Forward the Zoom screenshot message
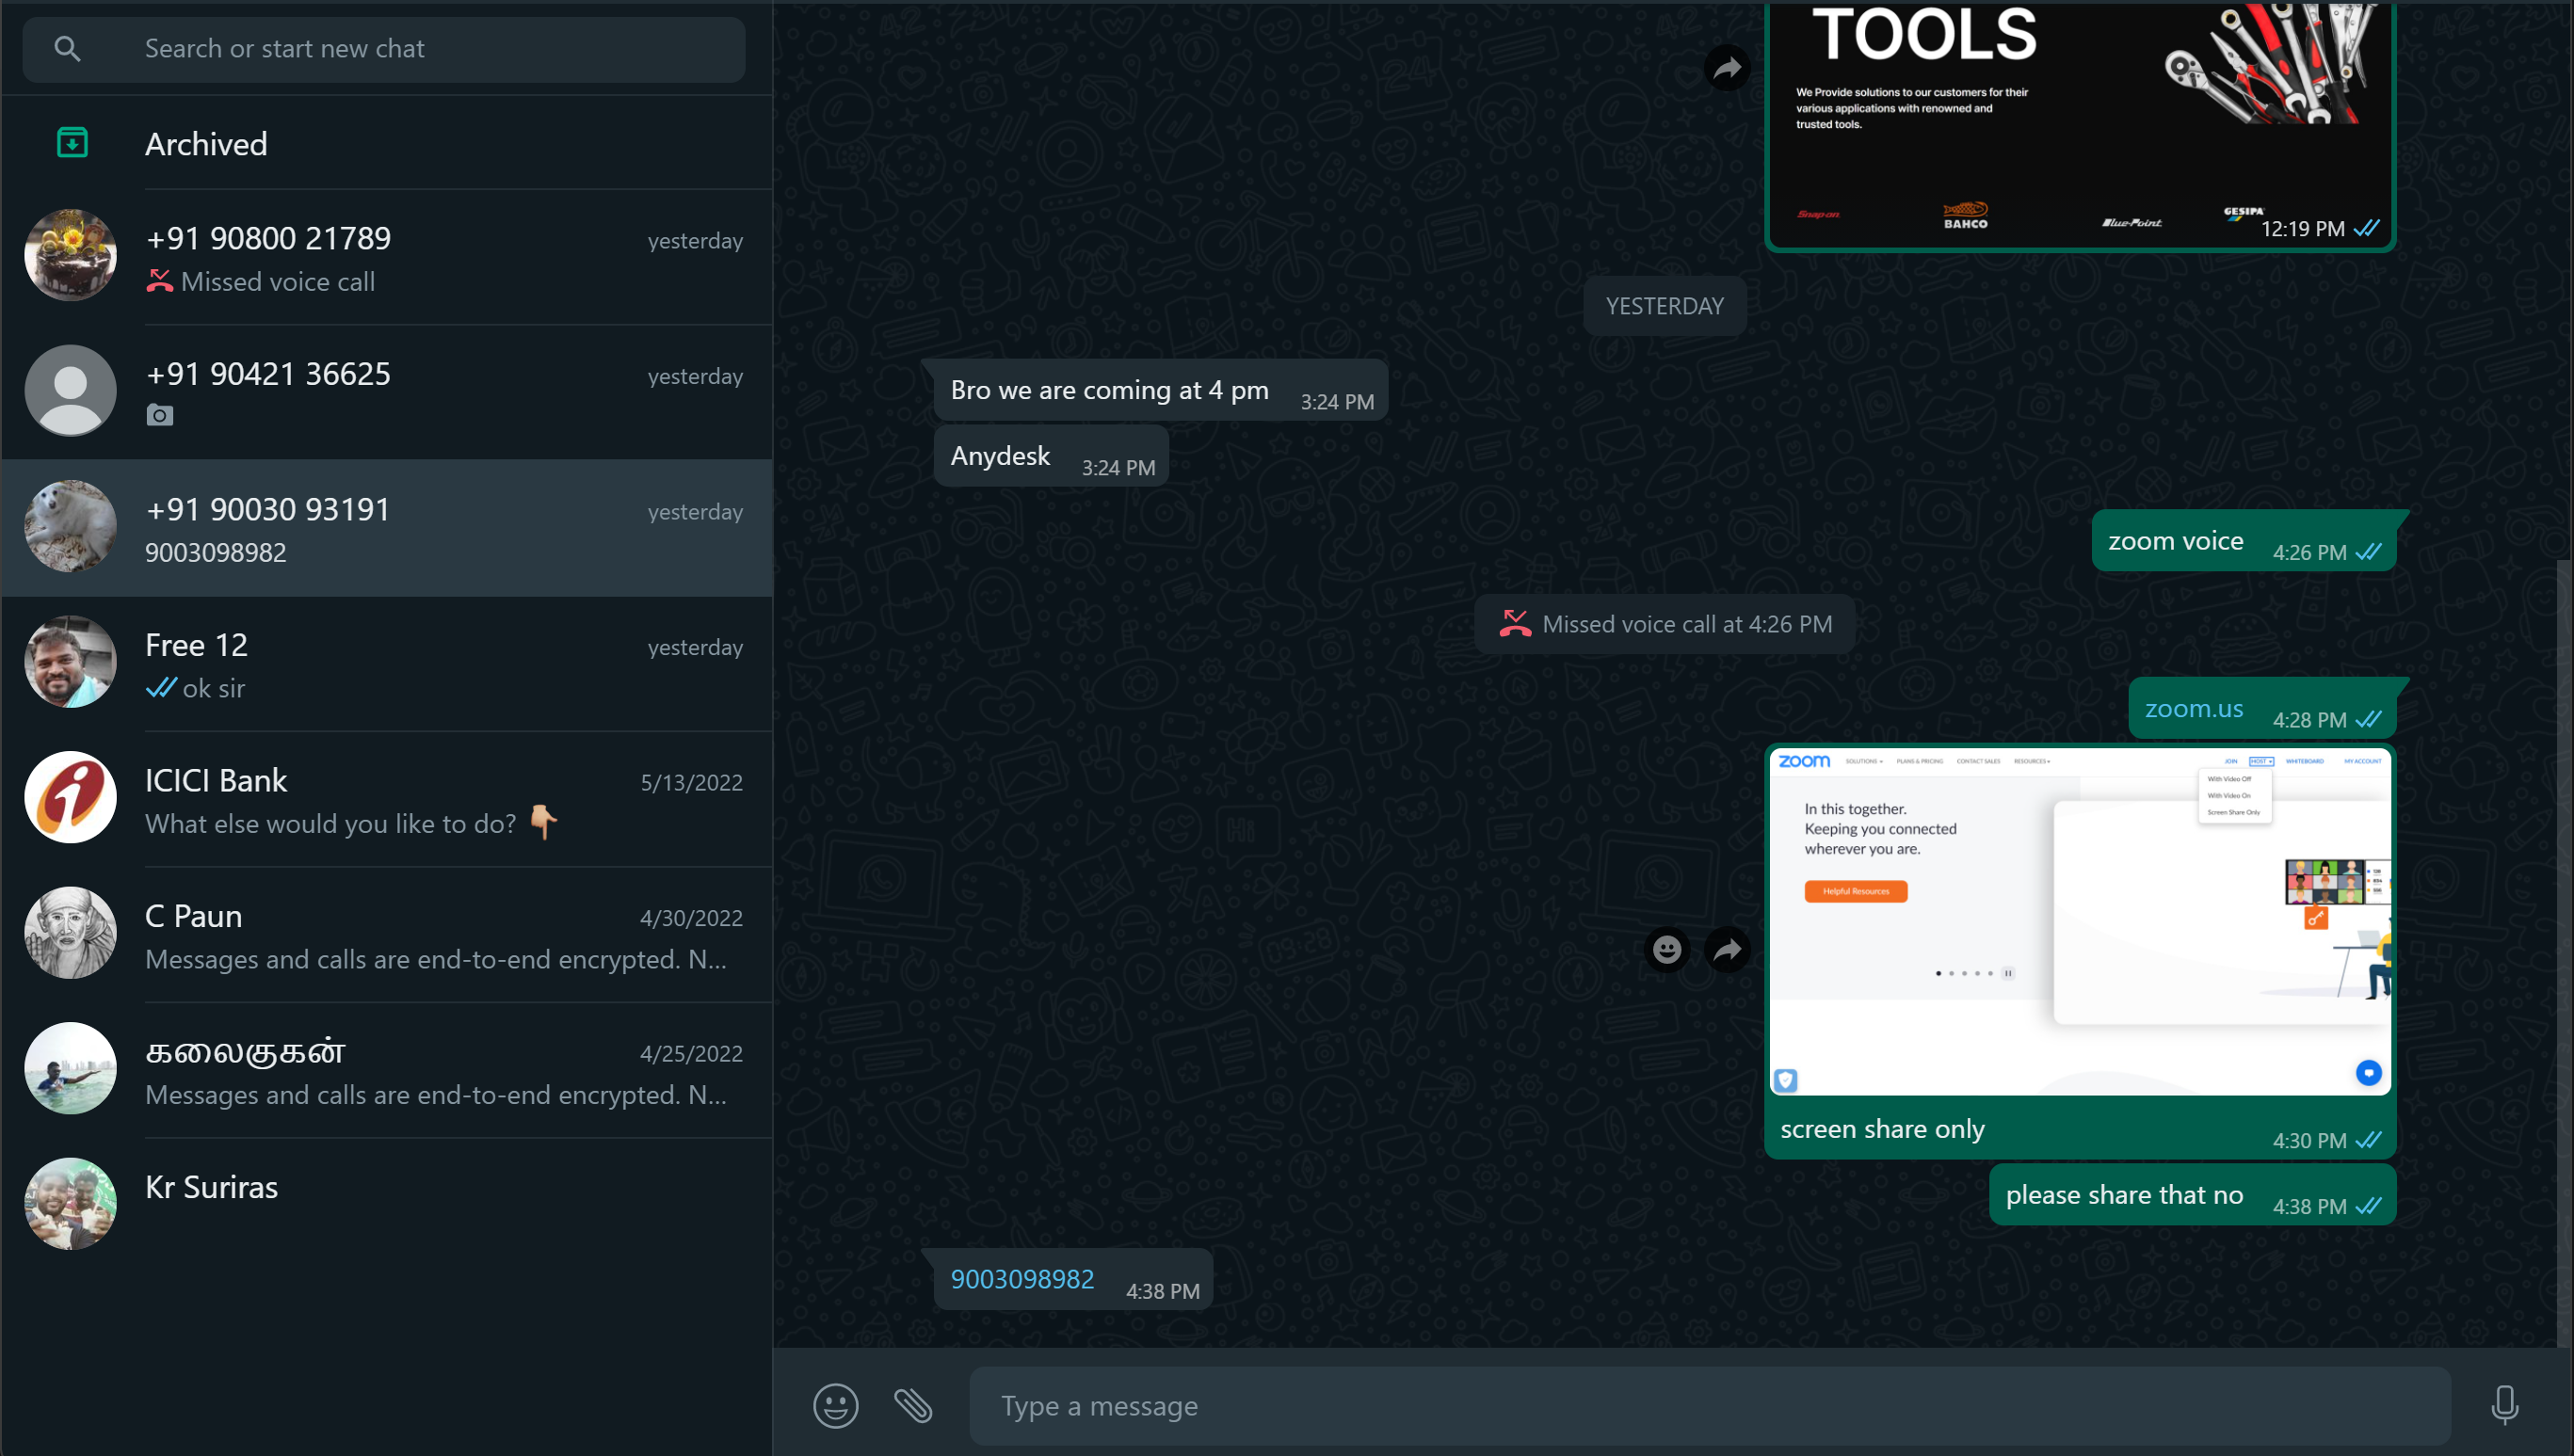This screenshot has width=2574, height=1456. coord(1727,949)
